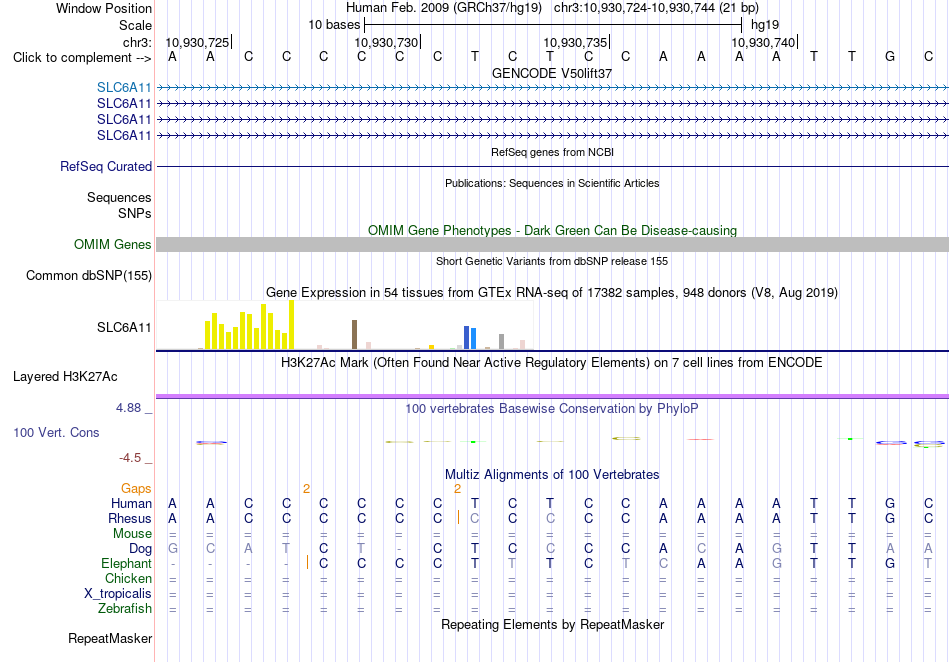Click 'Multiz Alignments of 100 Vertebrates' title

click(x=552, y=474)
